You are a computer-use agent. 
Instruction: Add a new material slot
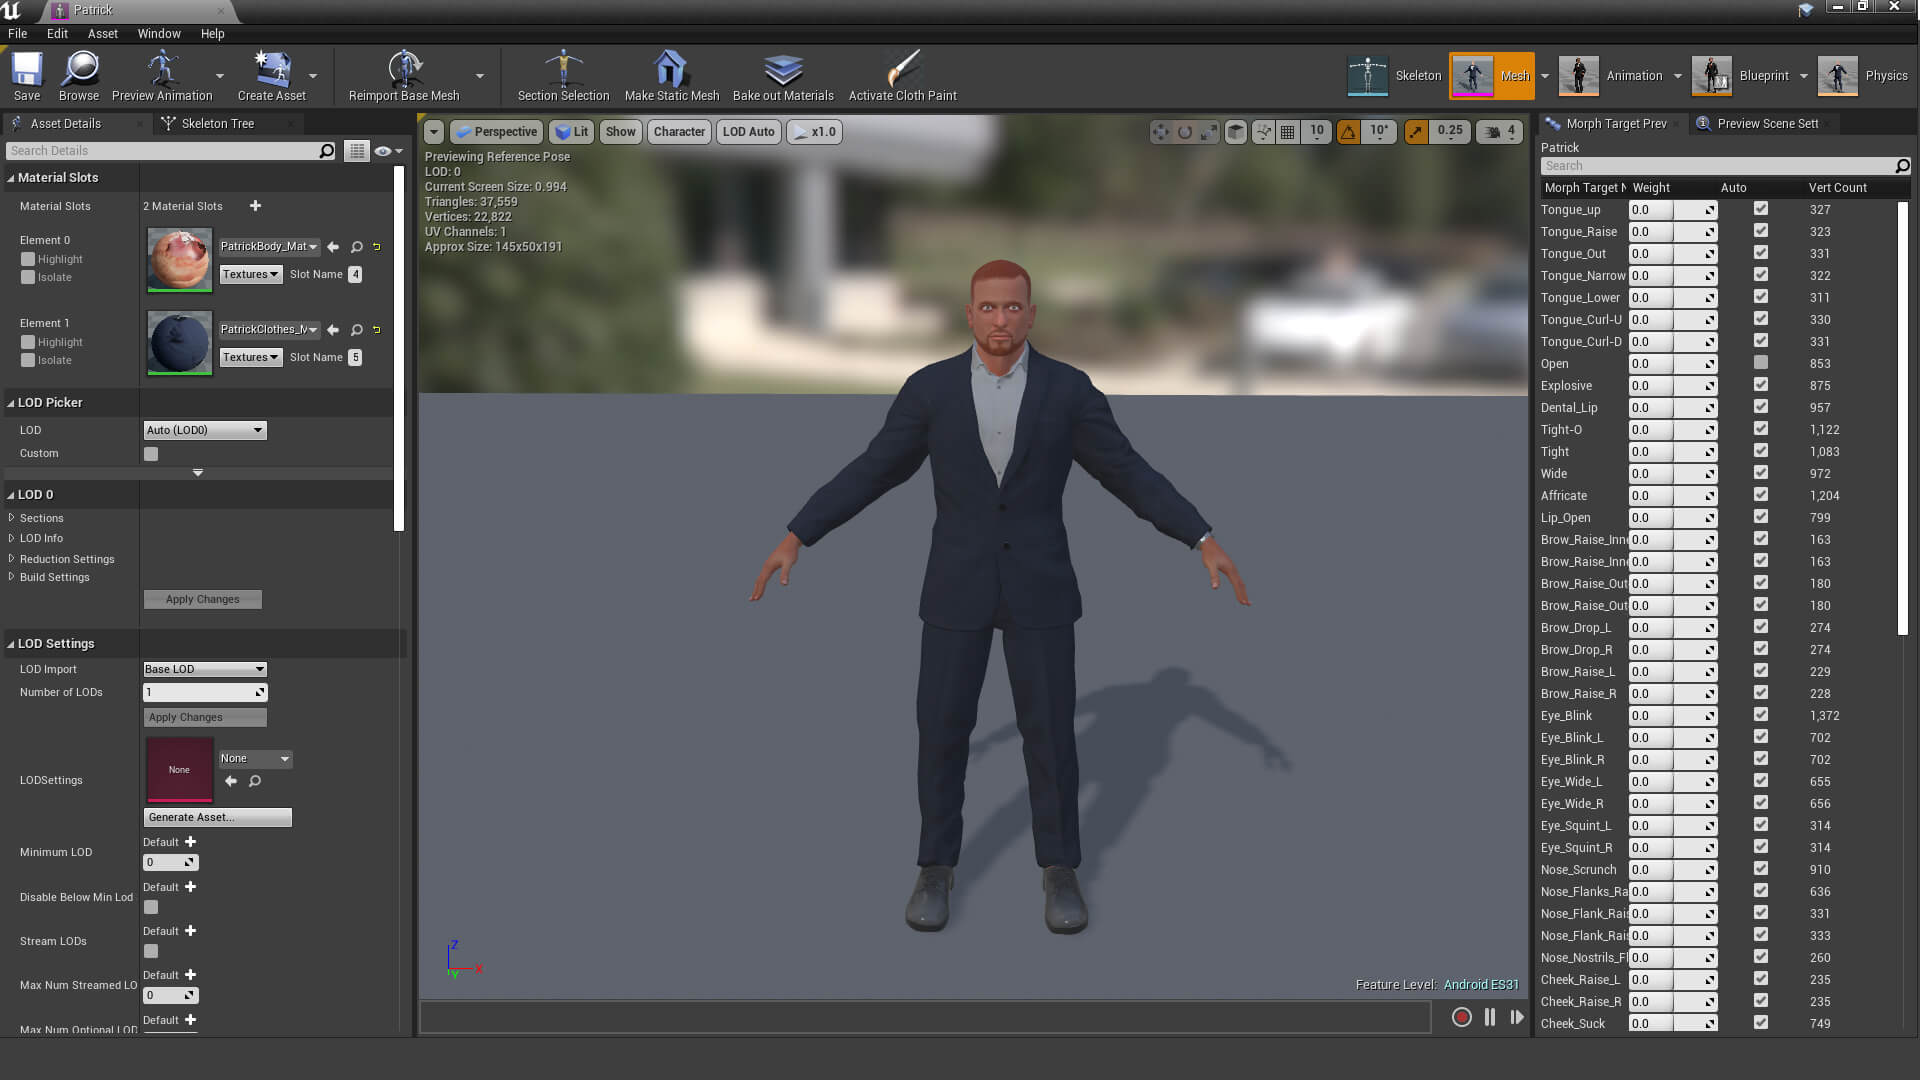click(x=255, y=206)
